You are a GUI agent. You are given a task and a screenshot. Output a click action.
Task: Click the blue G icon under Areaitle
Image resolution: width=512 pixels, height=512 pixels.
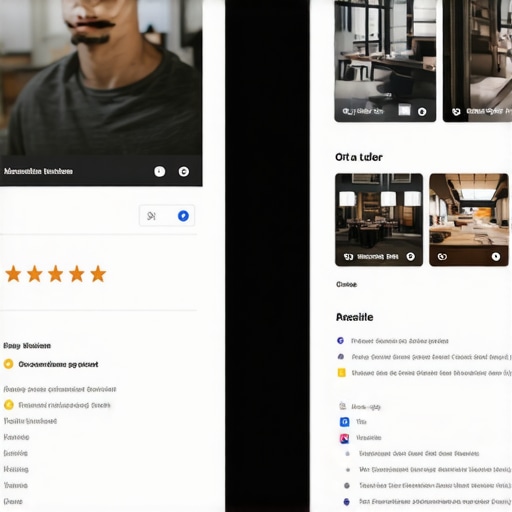340,340
